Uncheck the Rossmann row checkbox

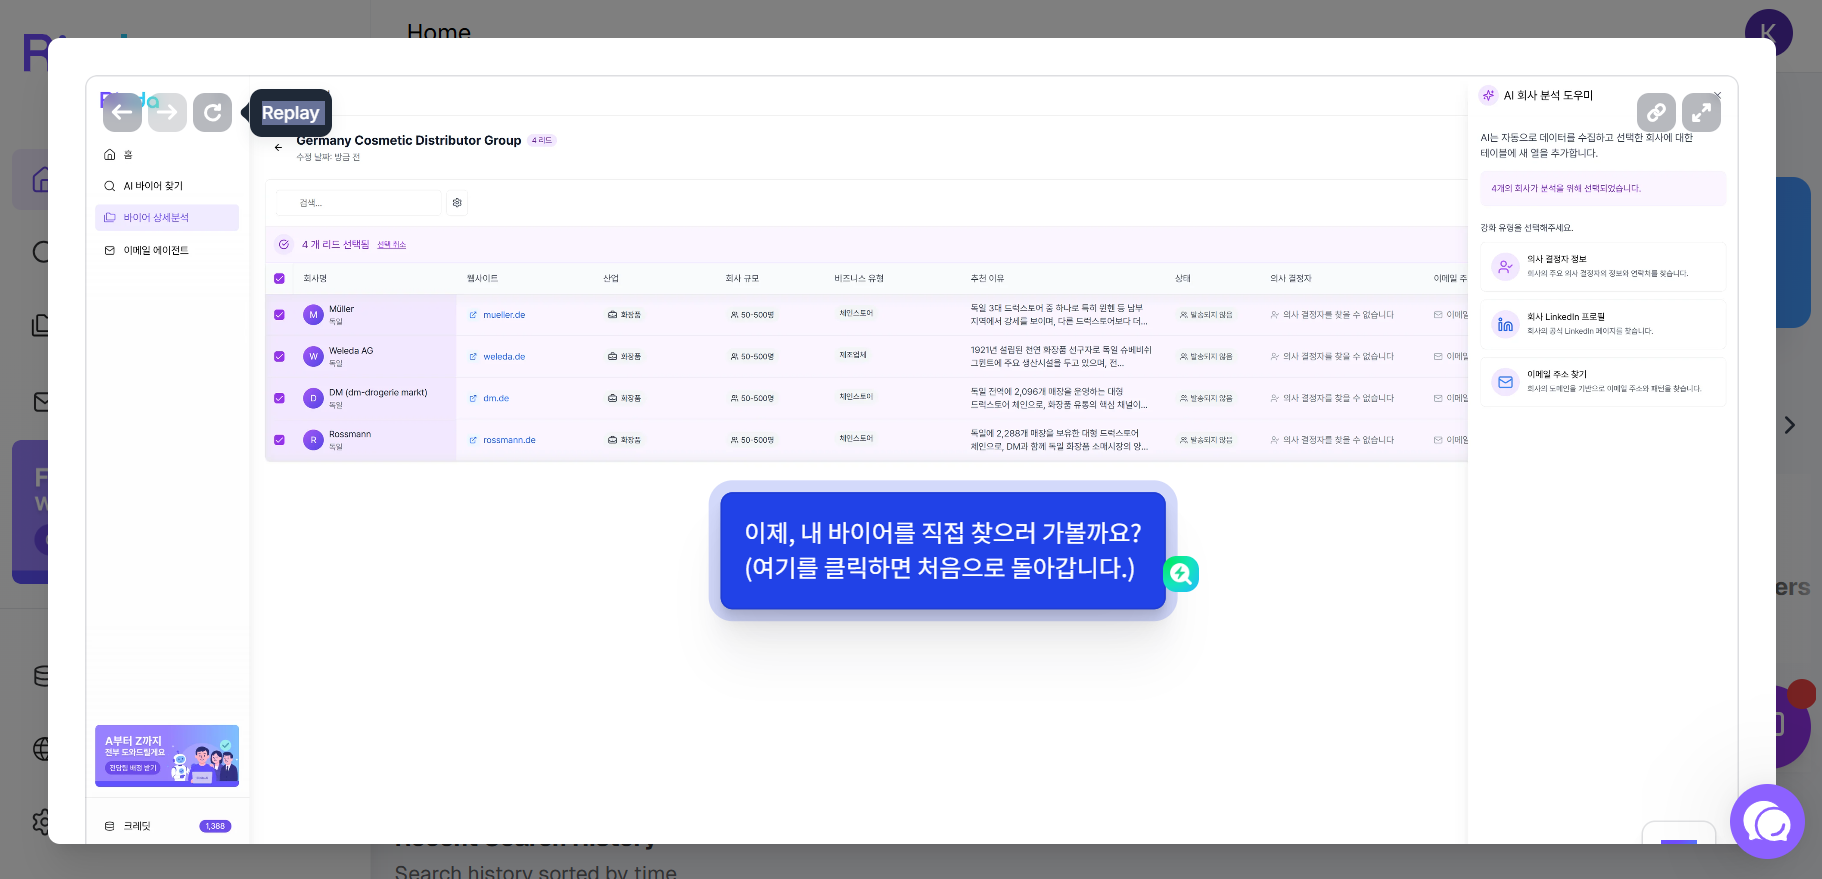[x=279, y=440]
